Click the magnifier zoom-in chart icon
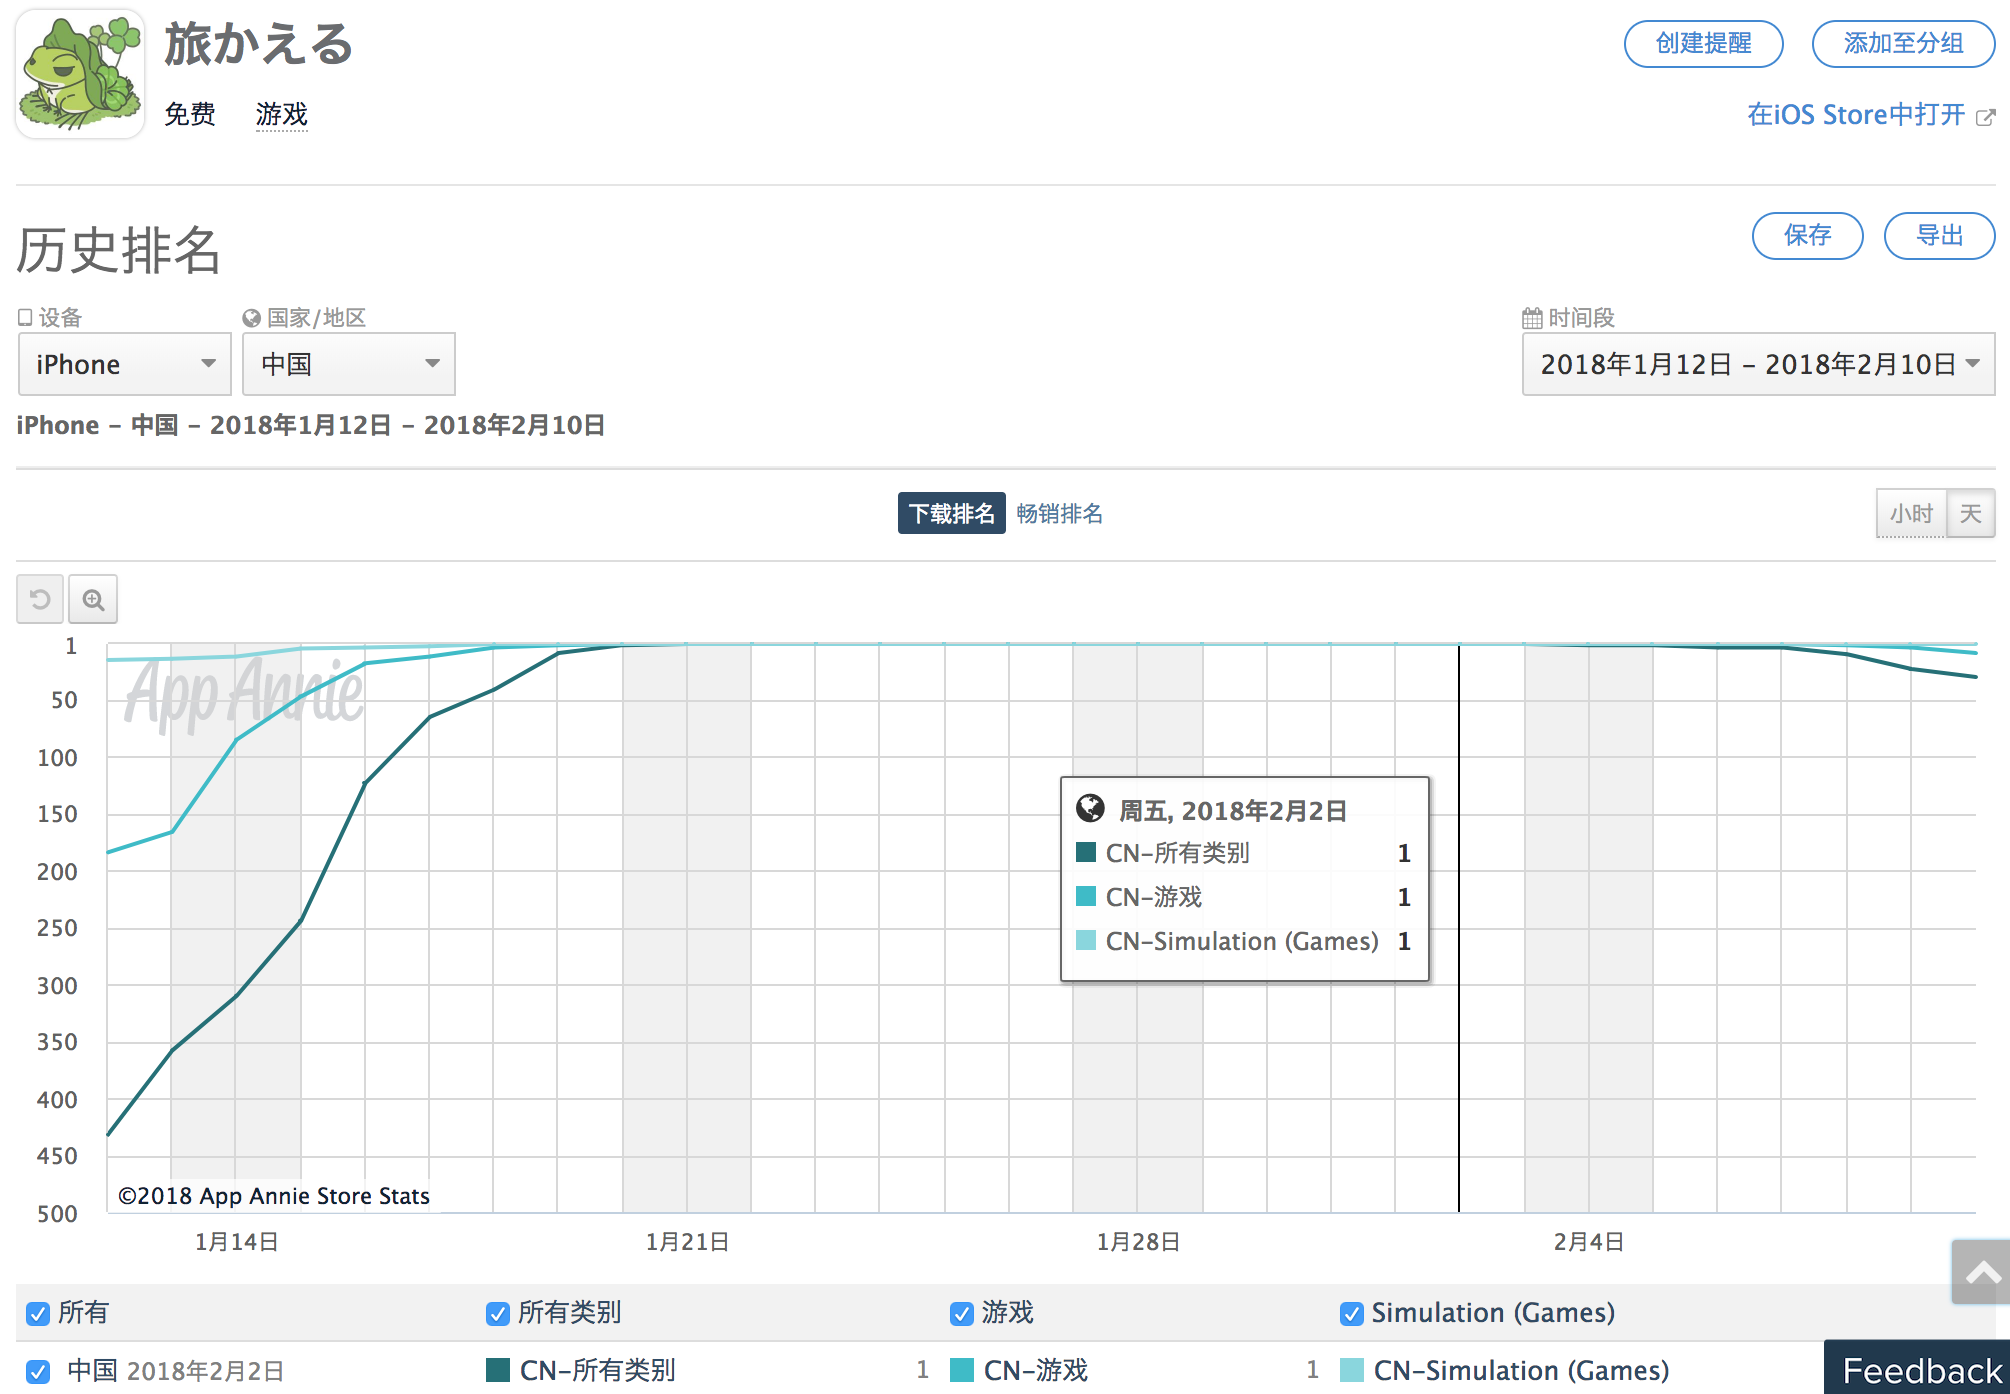Screen dimensions: 2010x1394 pyautogui.click(x=93, y=600)
